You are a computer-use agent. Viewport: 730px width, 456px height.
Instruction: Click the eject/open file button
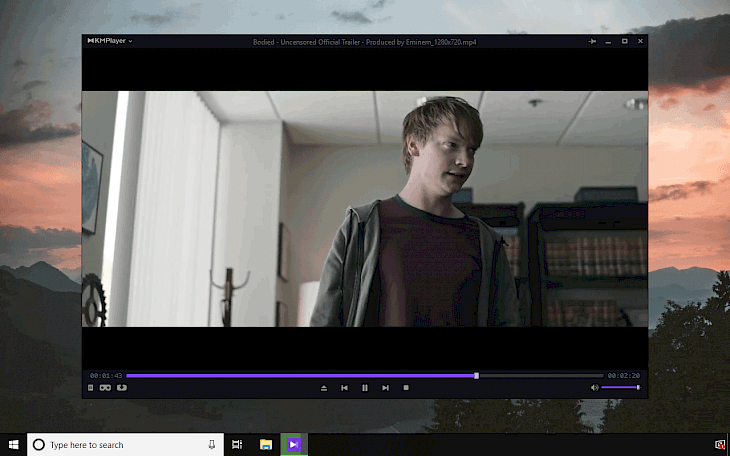[324, 388]
